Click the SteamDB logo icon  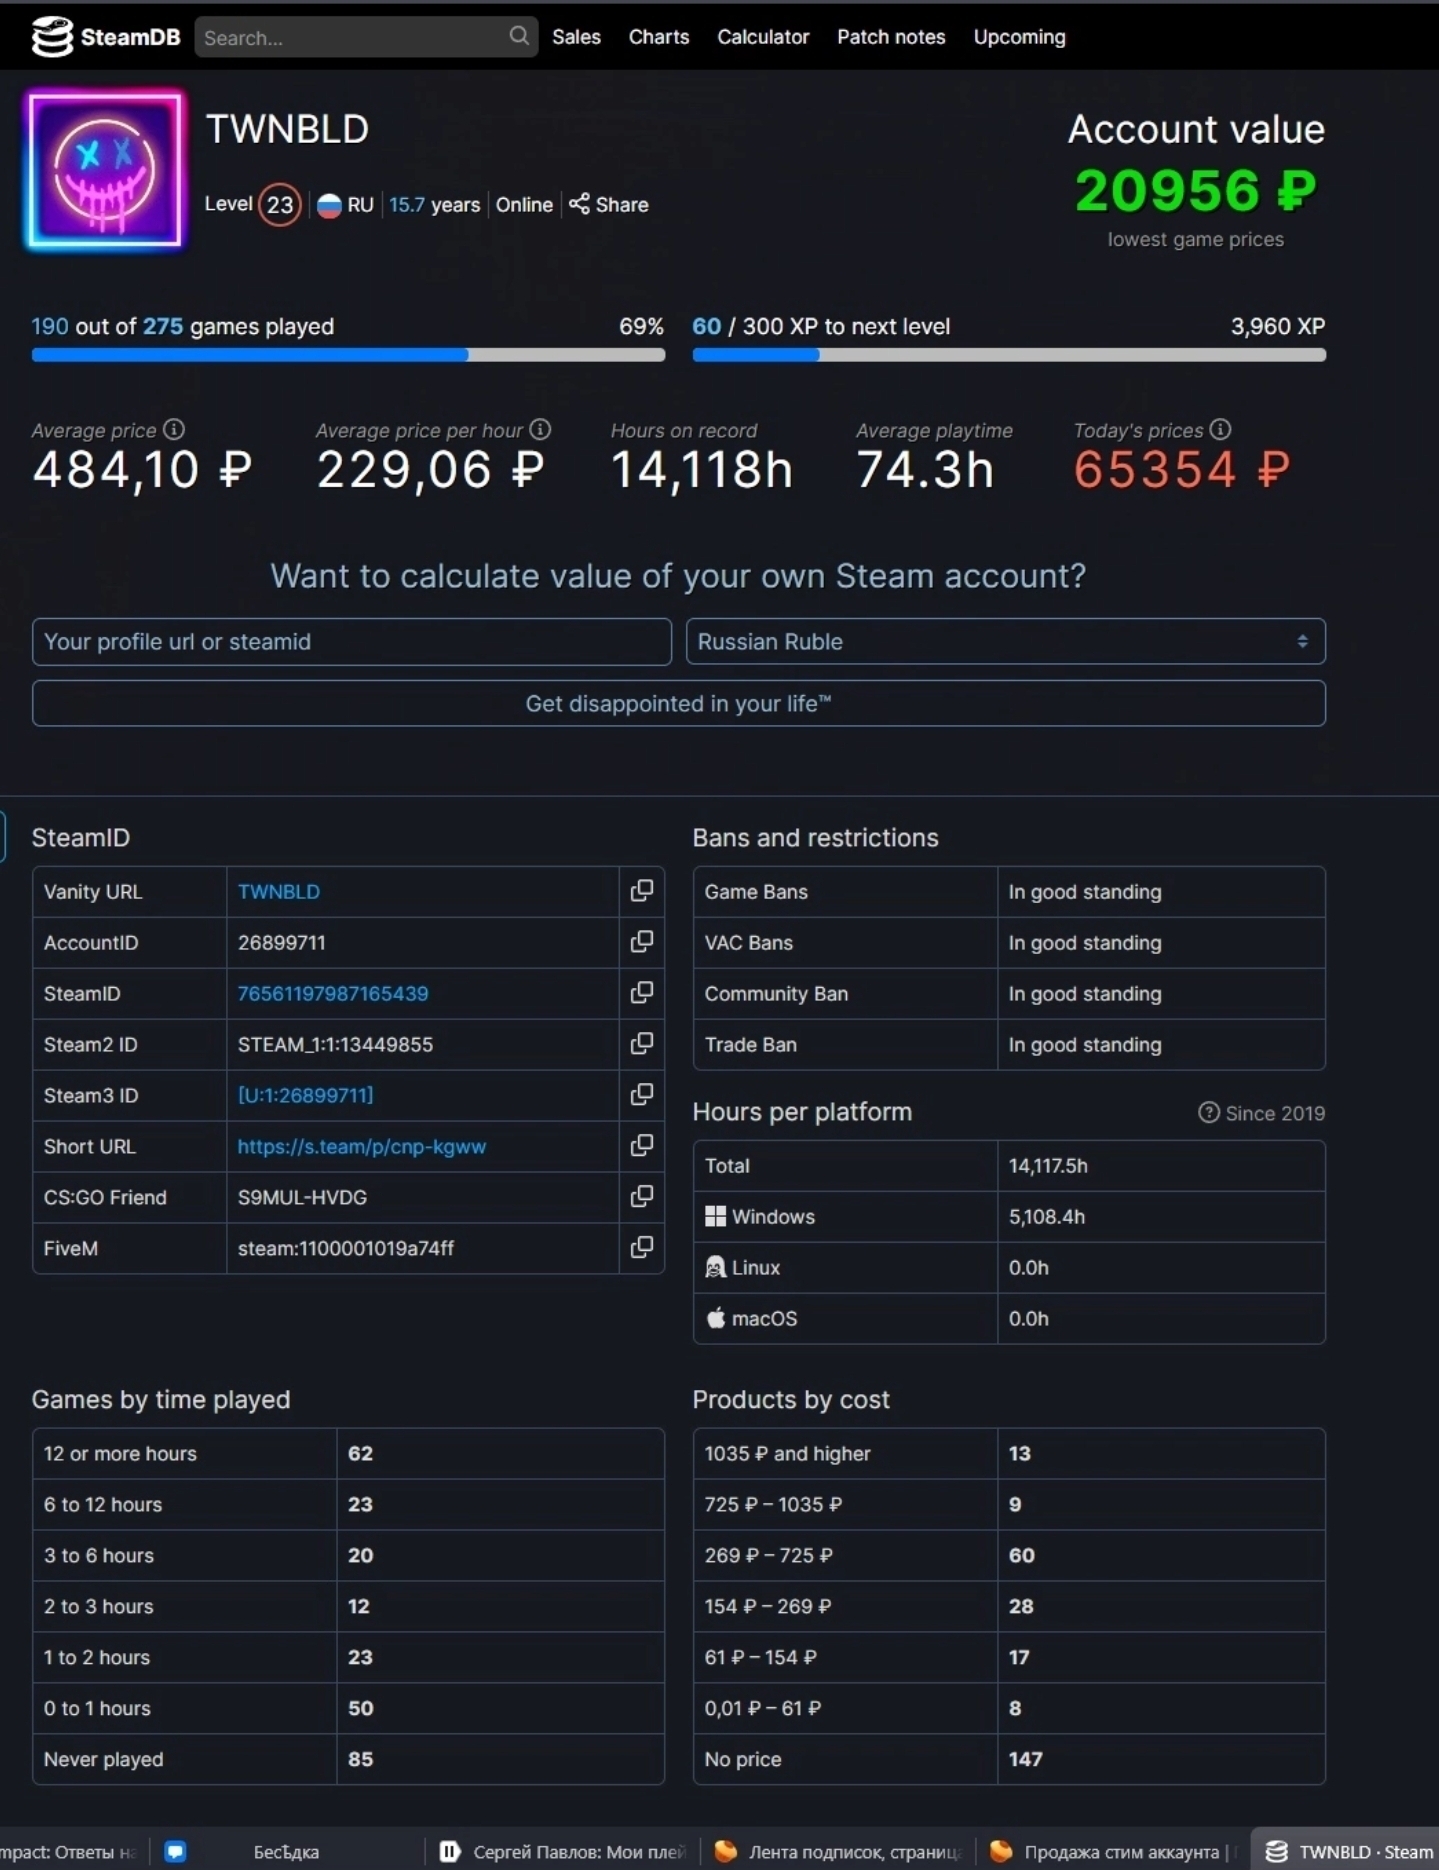click(52, 37)
